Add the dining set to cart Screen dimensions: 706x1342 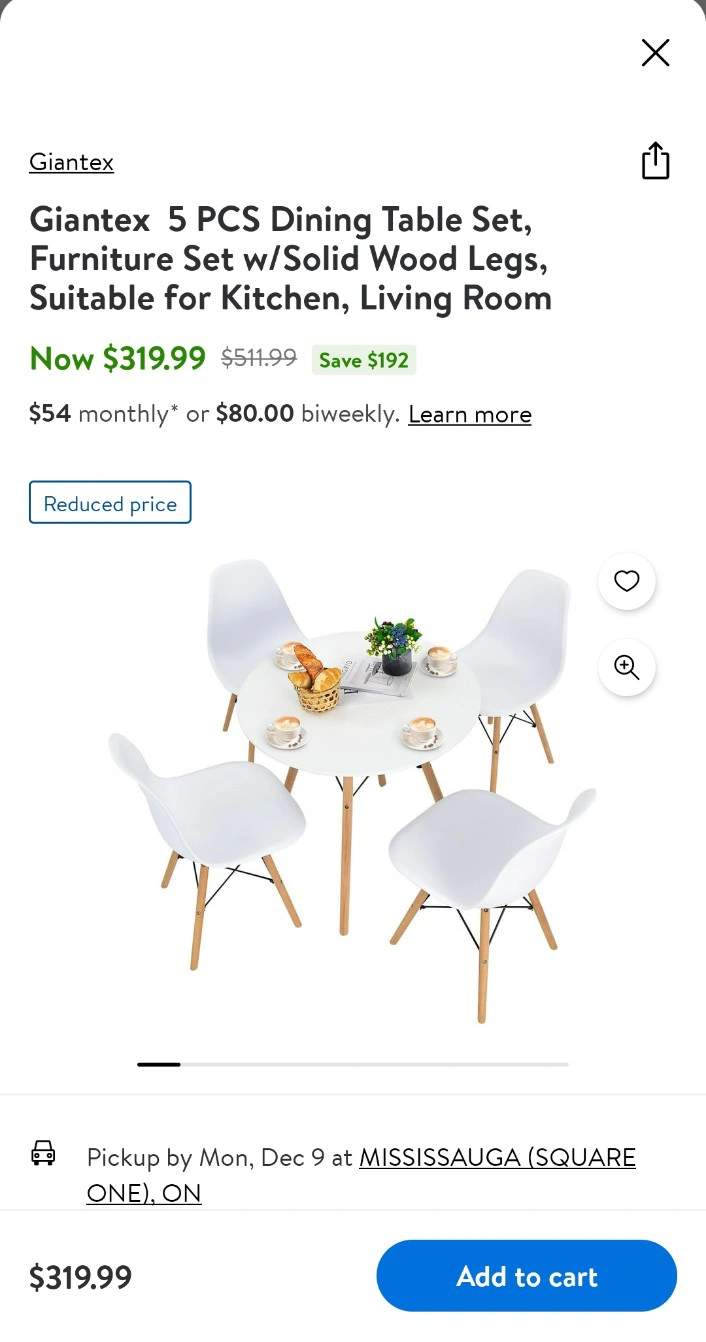click(x=527, y=1276)
